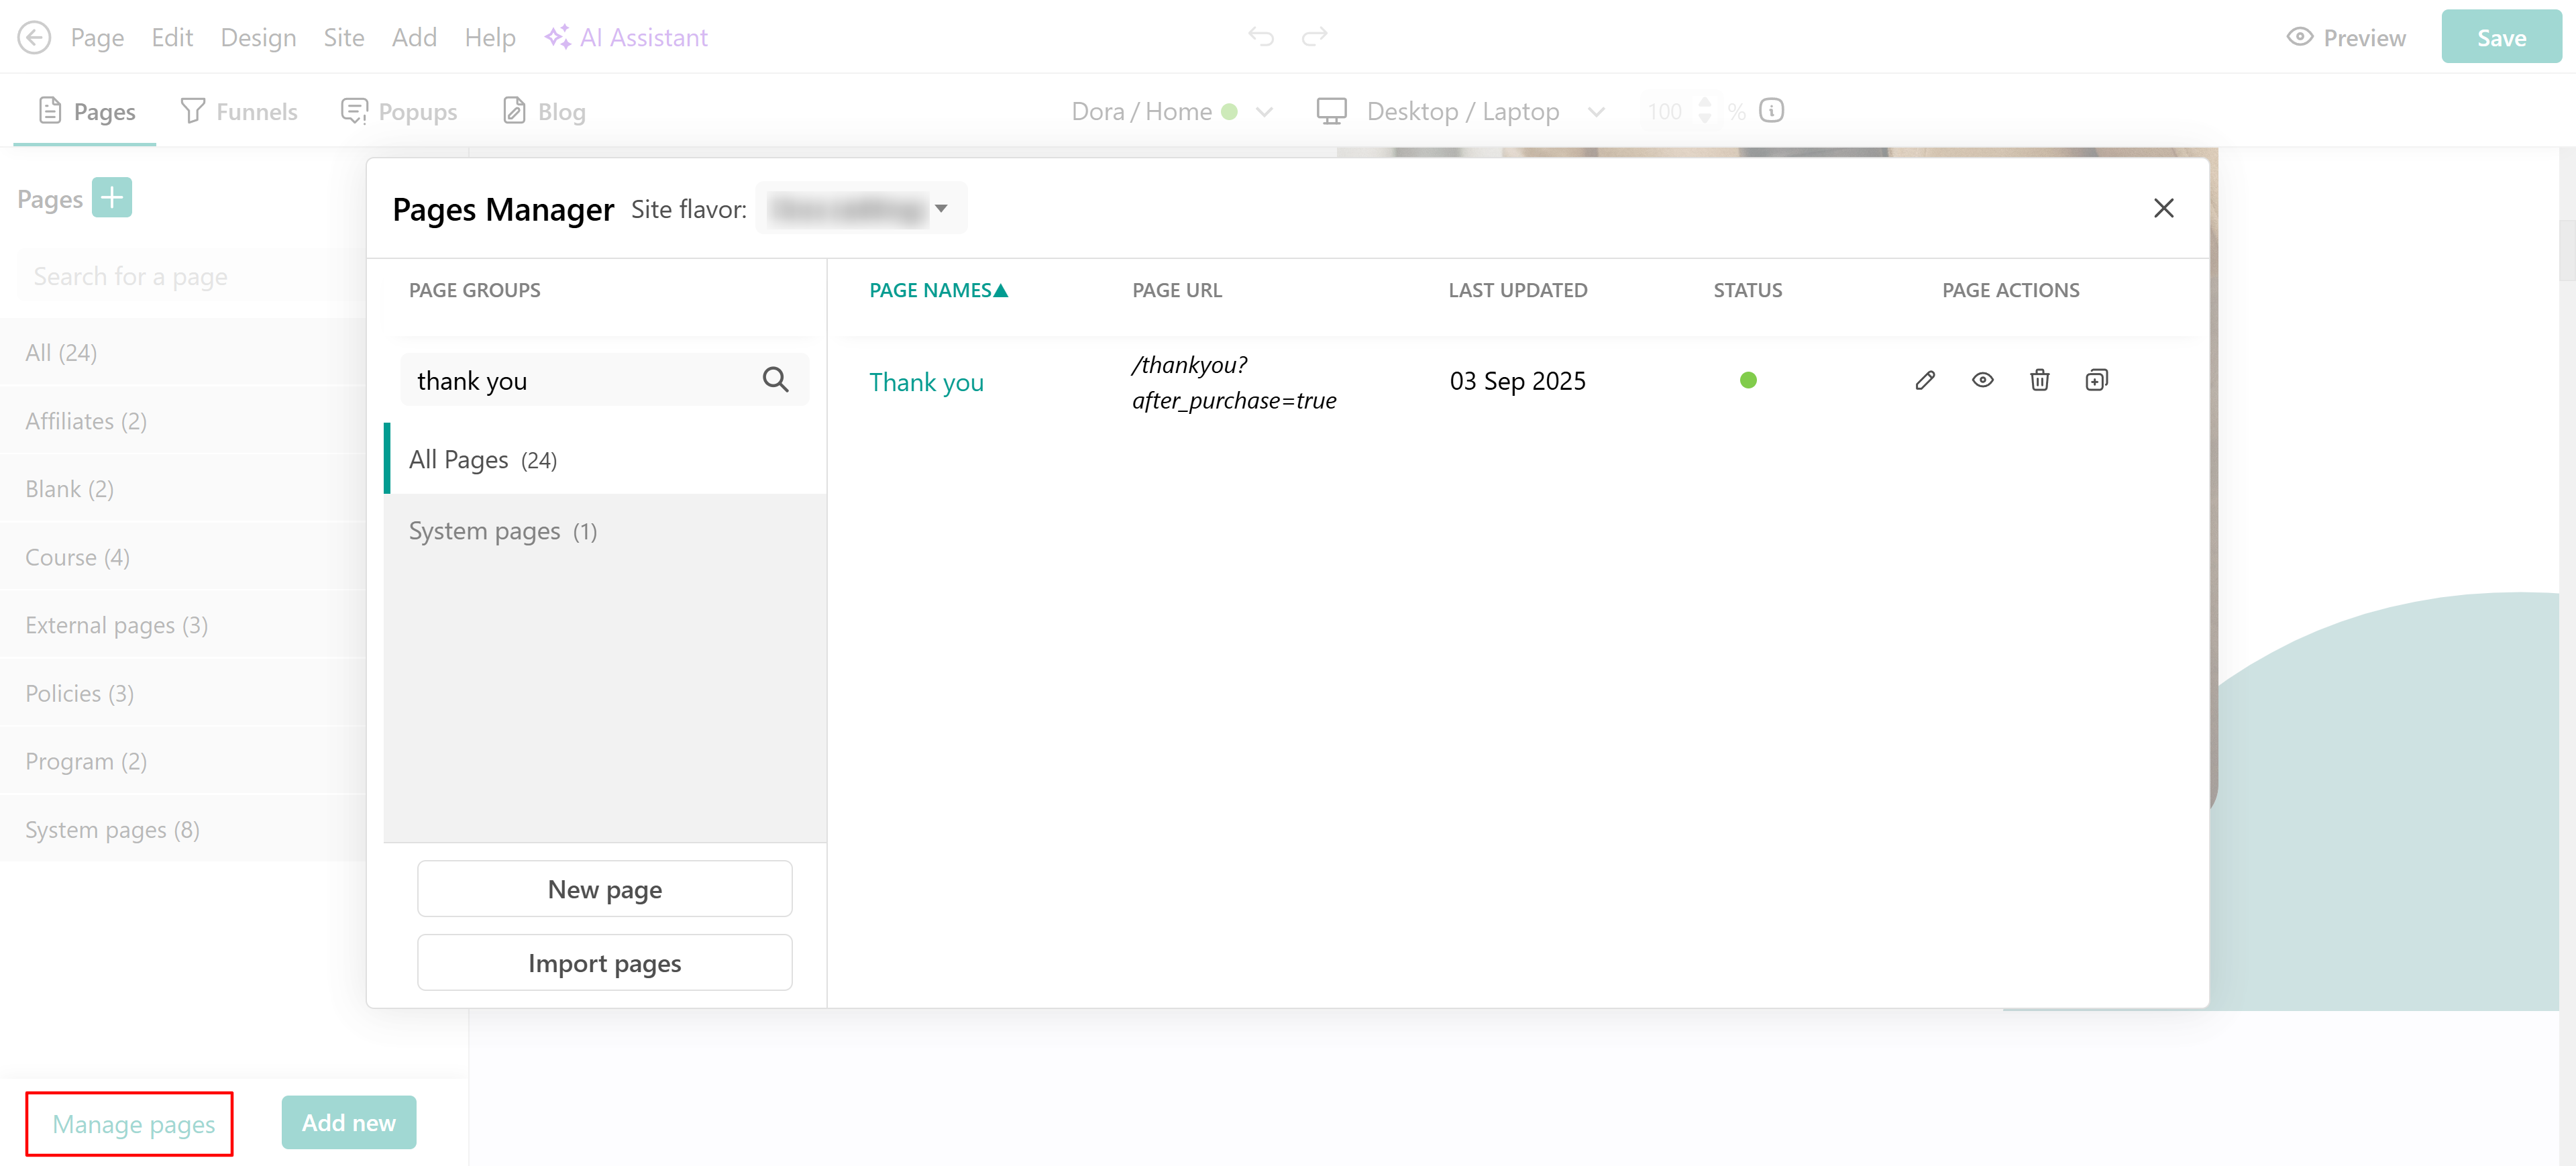The image size is (2576, 1166).
Task: Open the Design menu
Action: click(x=258, y=37)
